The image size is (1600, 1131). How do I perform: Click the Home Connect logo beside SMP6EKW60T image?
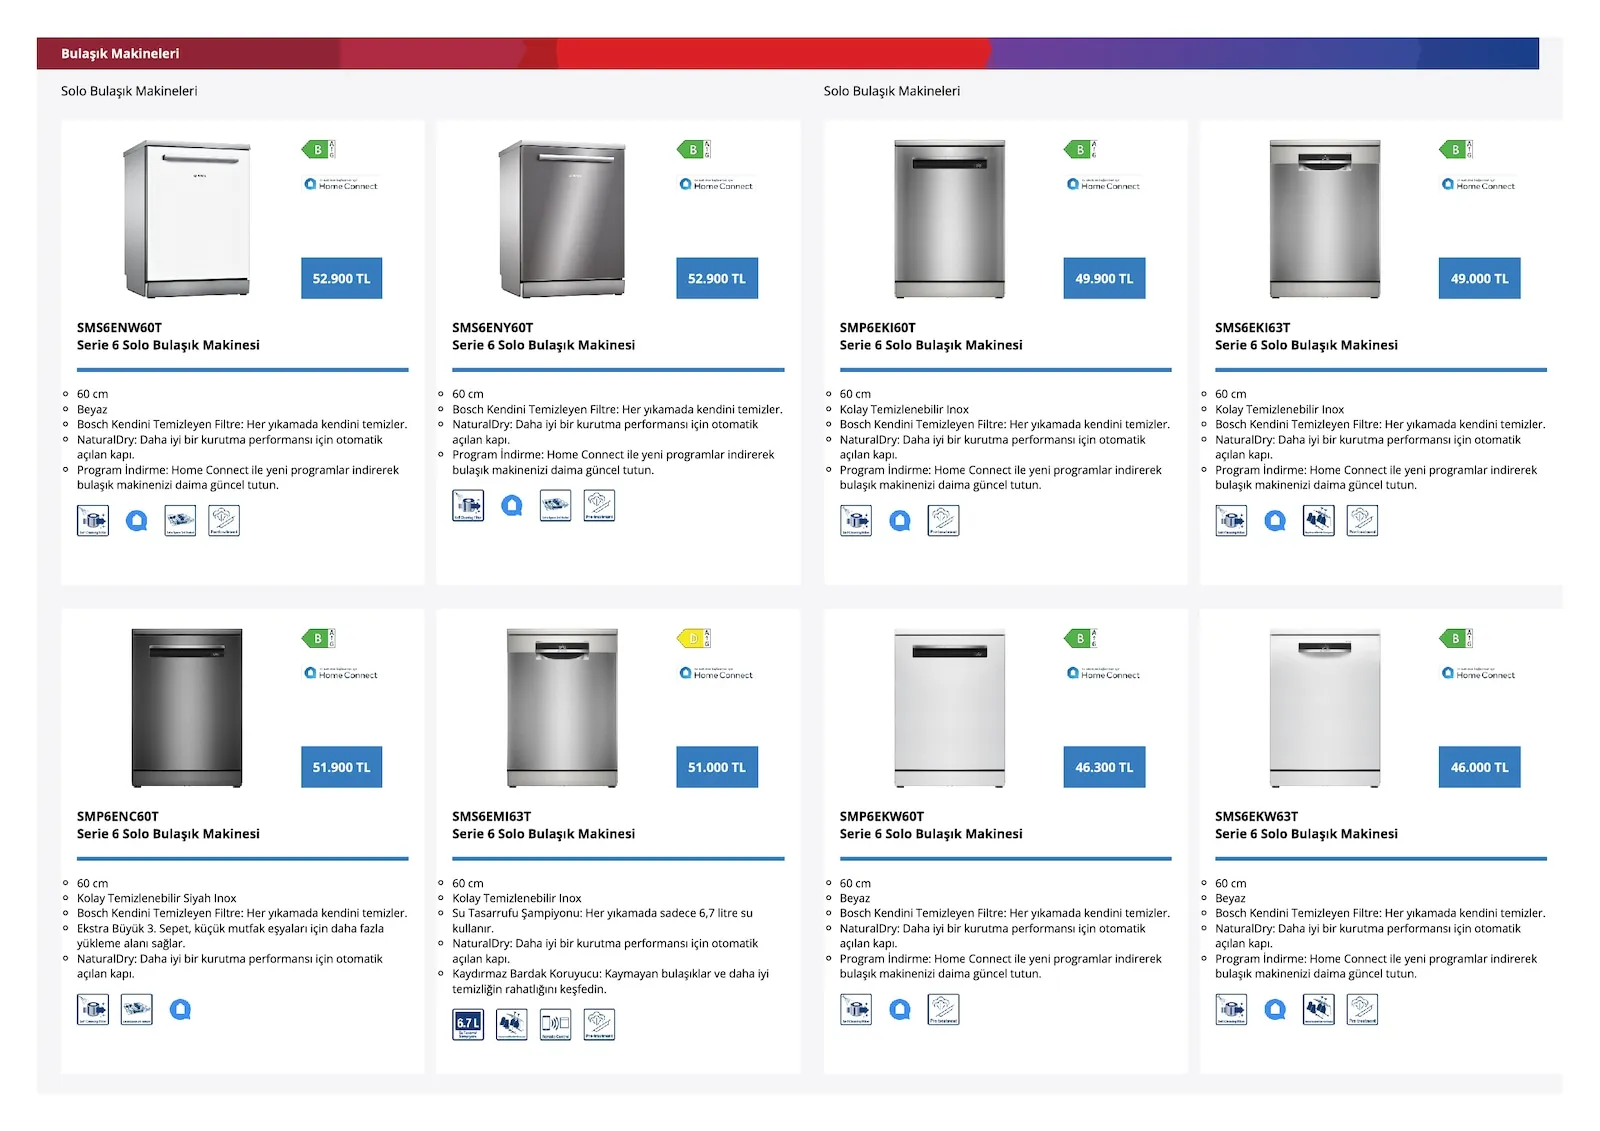pyautogui.click(x=1104, y=673)
